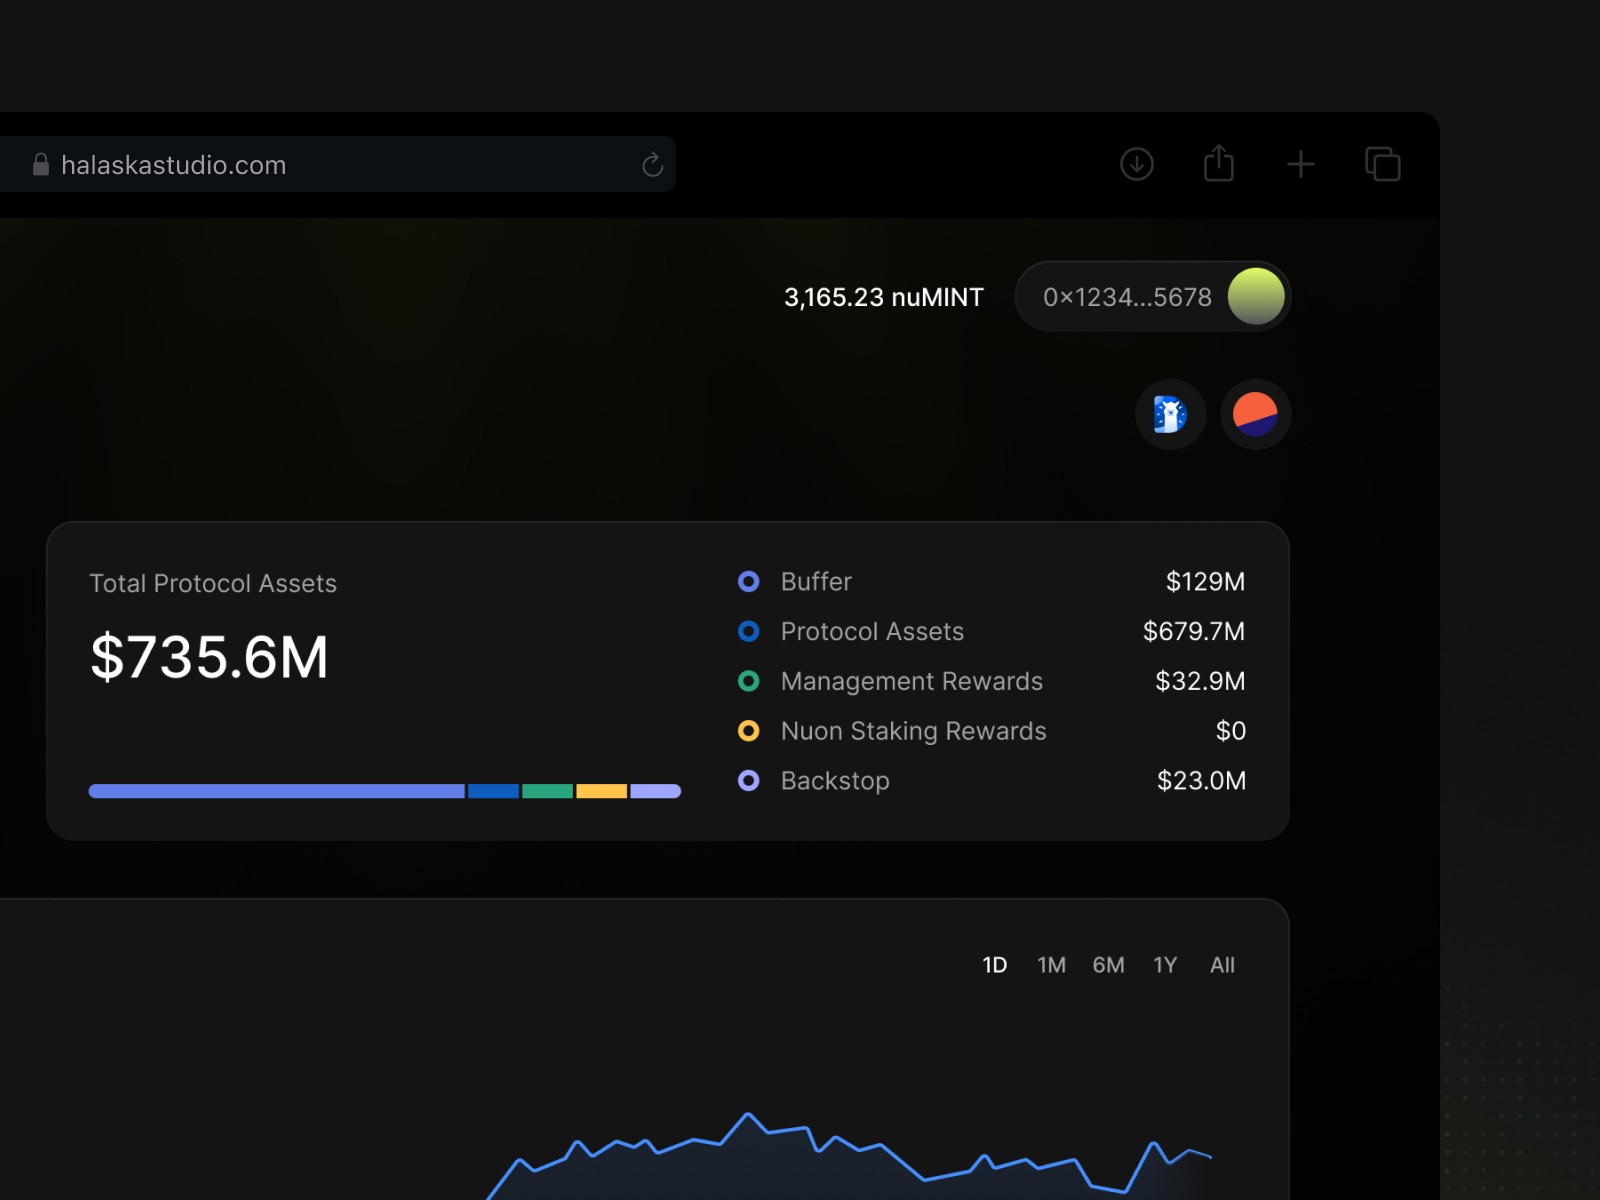The height and width of the screenshot is (1200, 1600).
Task: Click the Backstop lavender ring icon
Action: point(748,781)
